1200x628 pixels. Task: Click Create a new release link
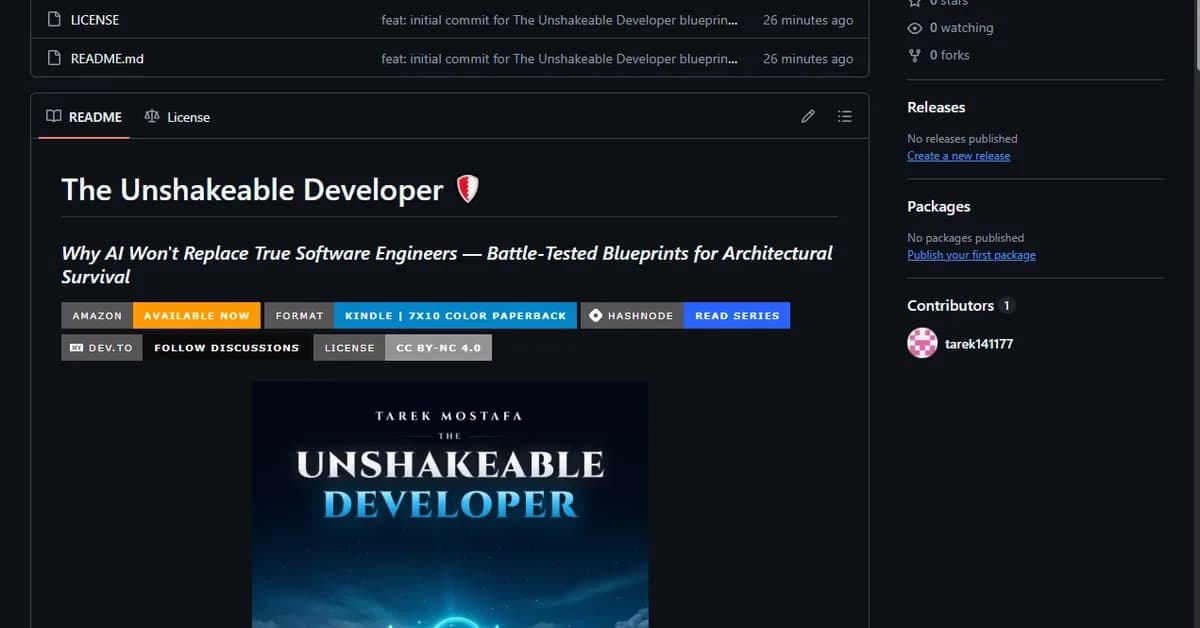click(958, 156)
